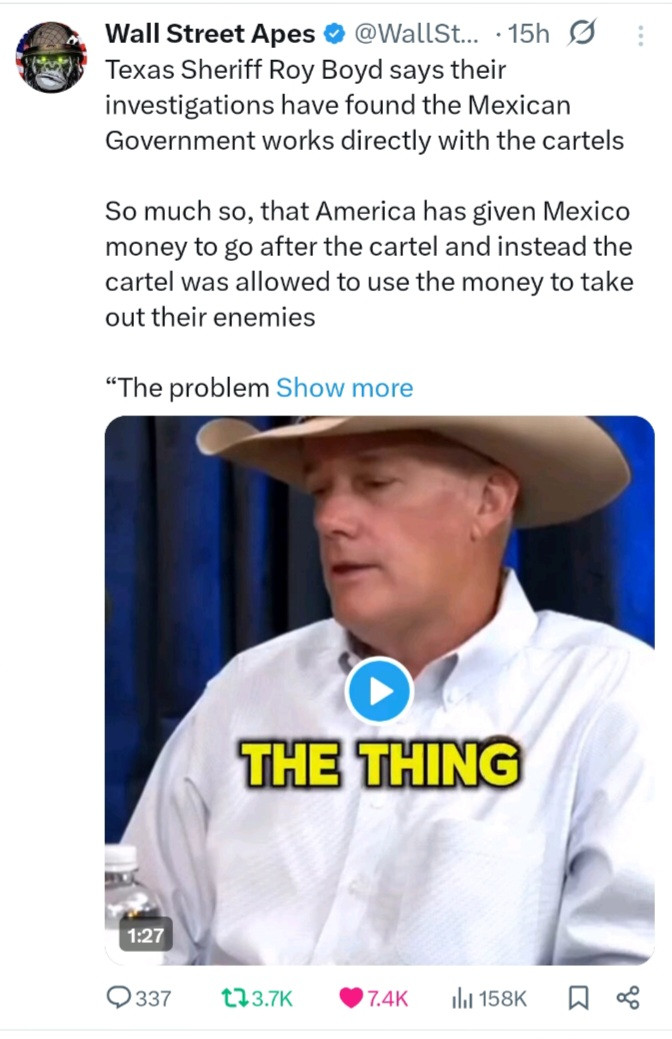Open the view analytics bar chart icon
The height and width of the screenshot is (1039, 672).
pos(462,997)
